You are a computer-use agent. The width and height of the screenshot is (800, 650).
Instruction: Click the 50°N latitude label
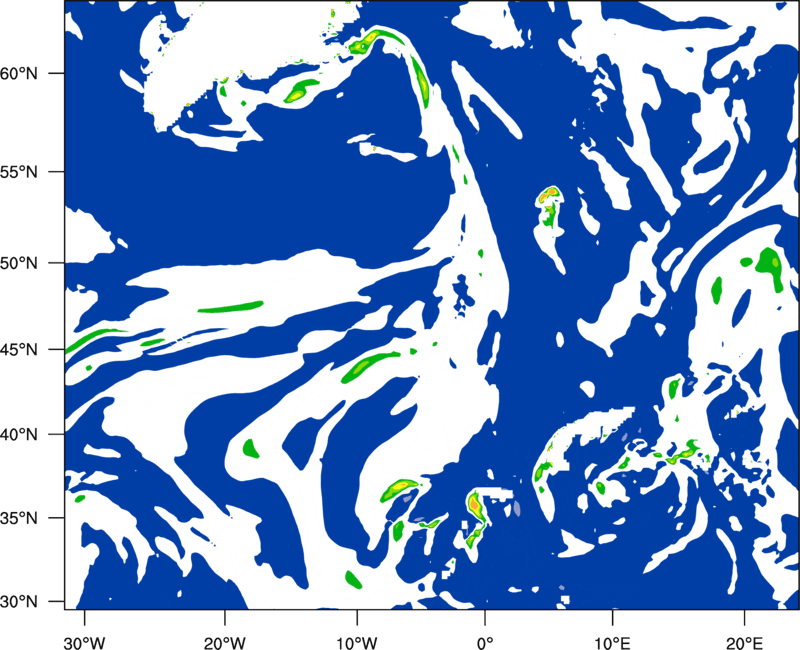19,263
